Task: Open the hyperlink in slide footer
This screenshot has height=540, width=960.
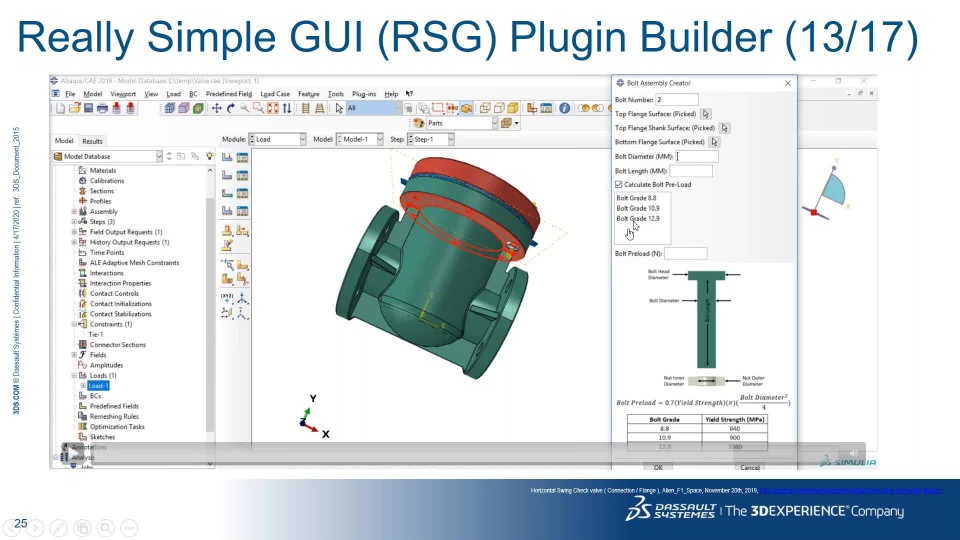Action: click(x=850, y=490)
